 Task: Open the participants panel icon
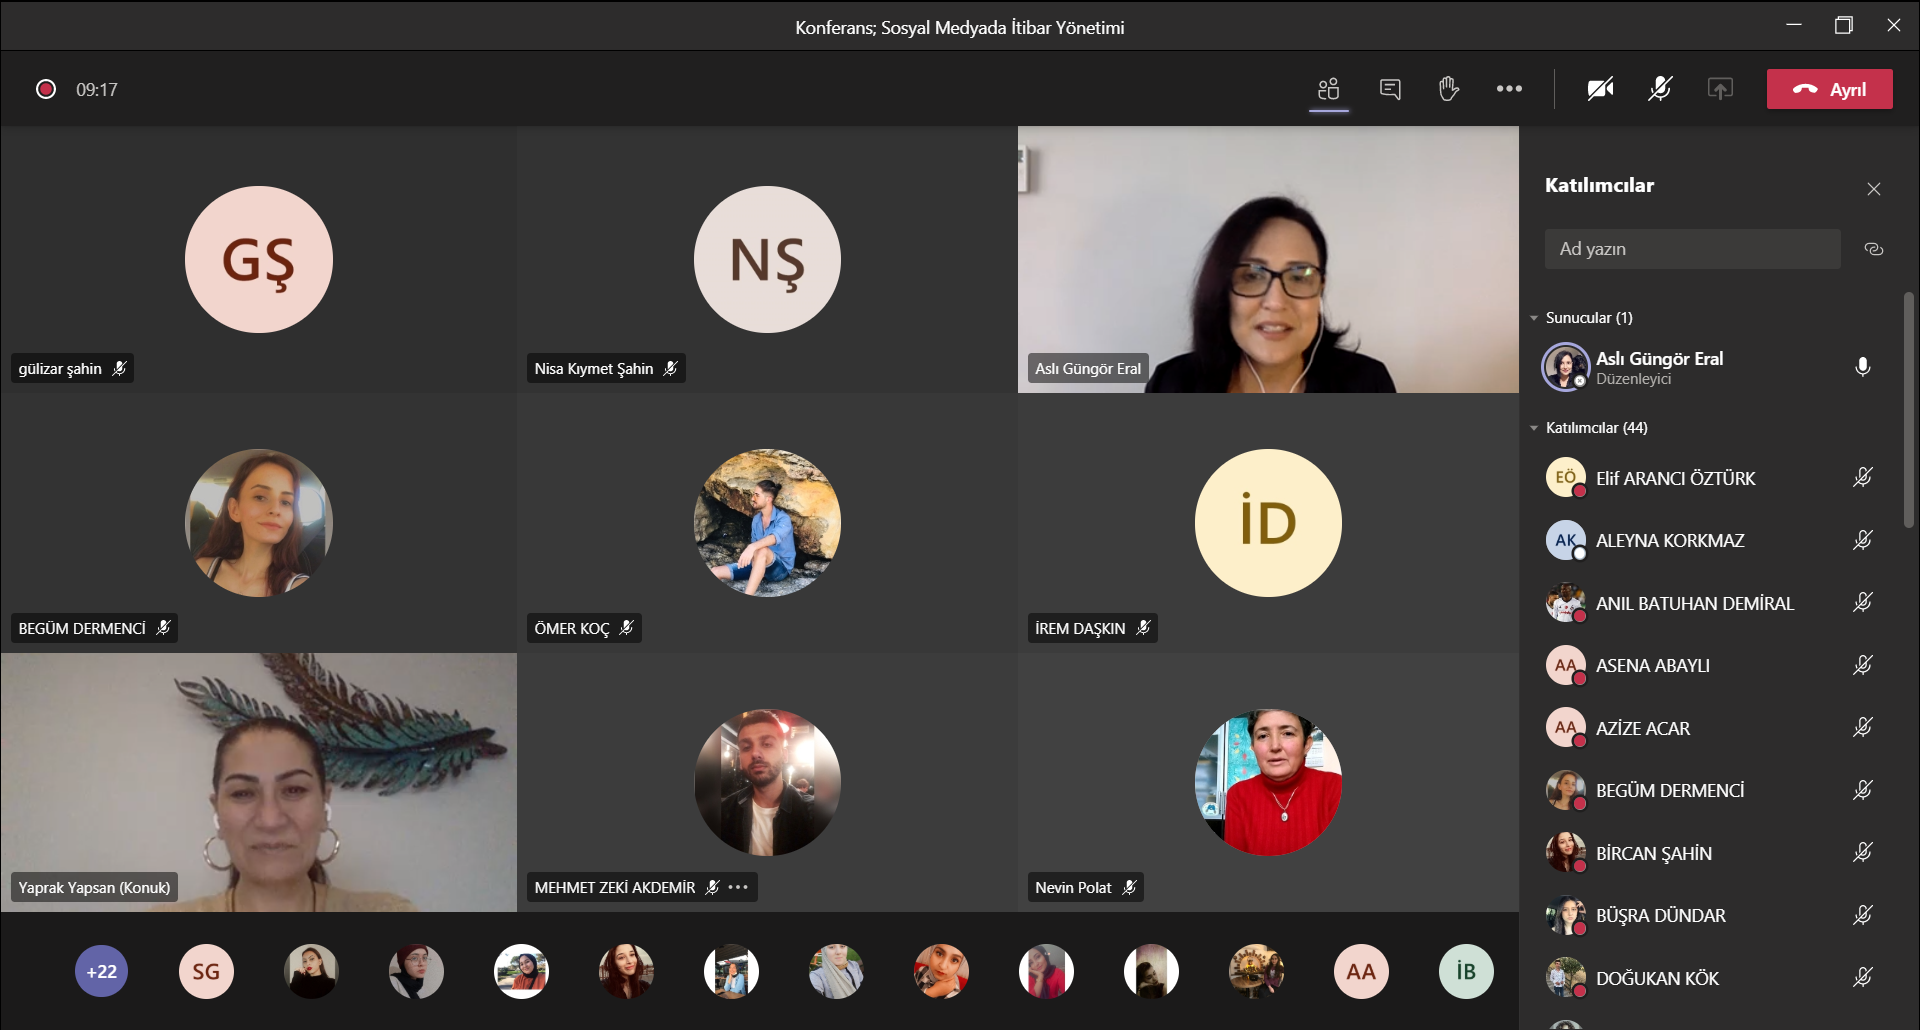[1329, 89]
